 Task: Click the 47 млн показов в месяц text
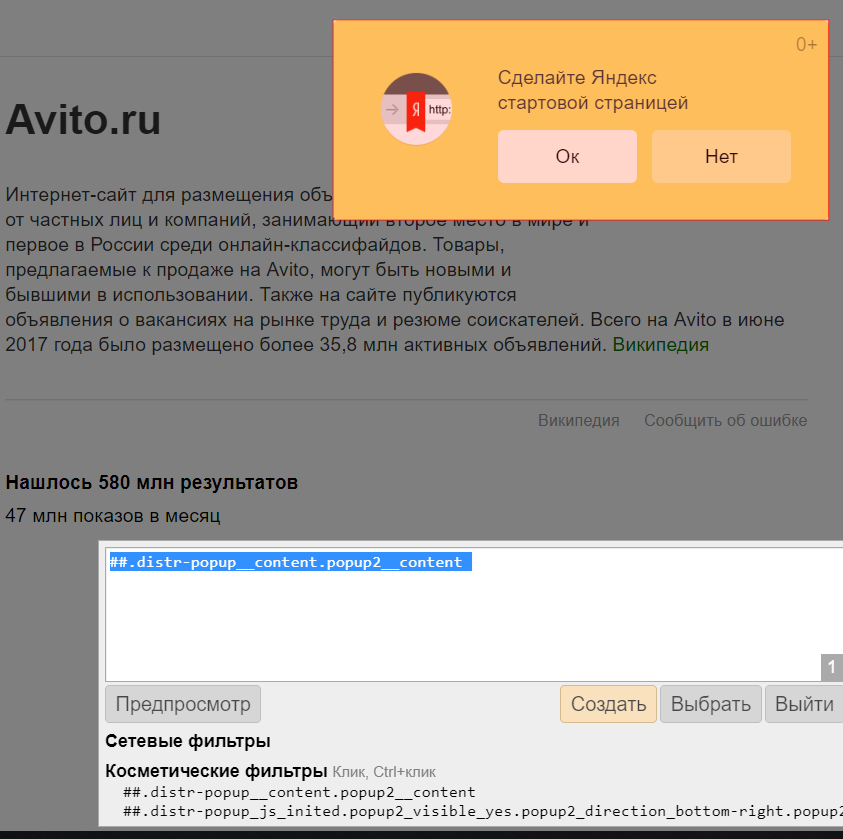(113, 516)
